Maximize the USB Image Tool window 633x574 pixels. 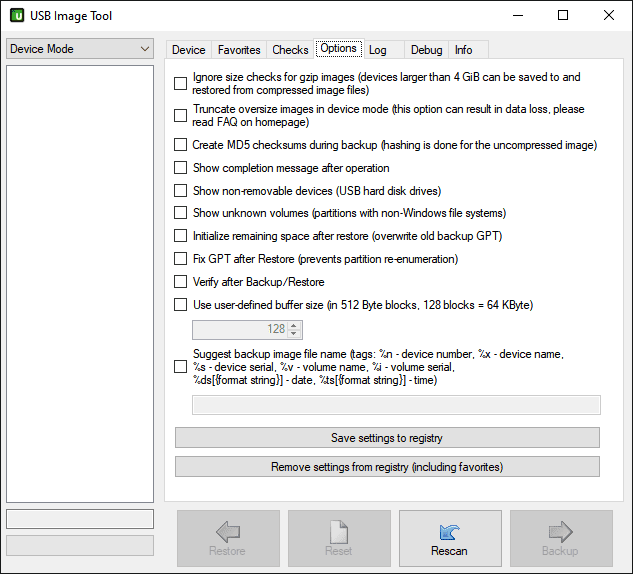point(563,15)
